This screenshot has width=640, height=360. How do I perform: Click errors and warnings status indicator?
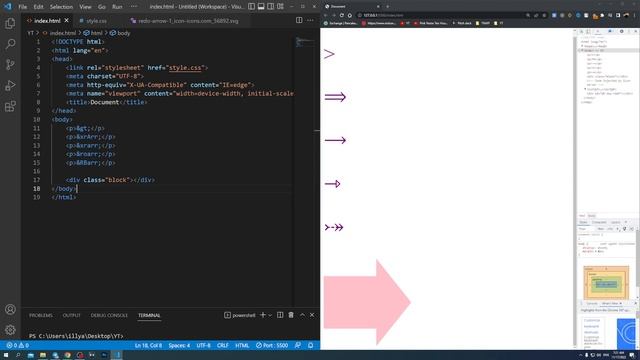click(17, 345)
